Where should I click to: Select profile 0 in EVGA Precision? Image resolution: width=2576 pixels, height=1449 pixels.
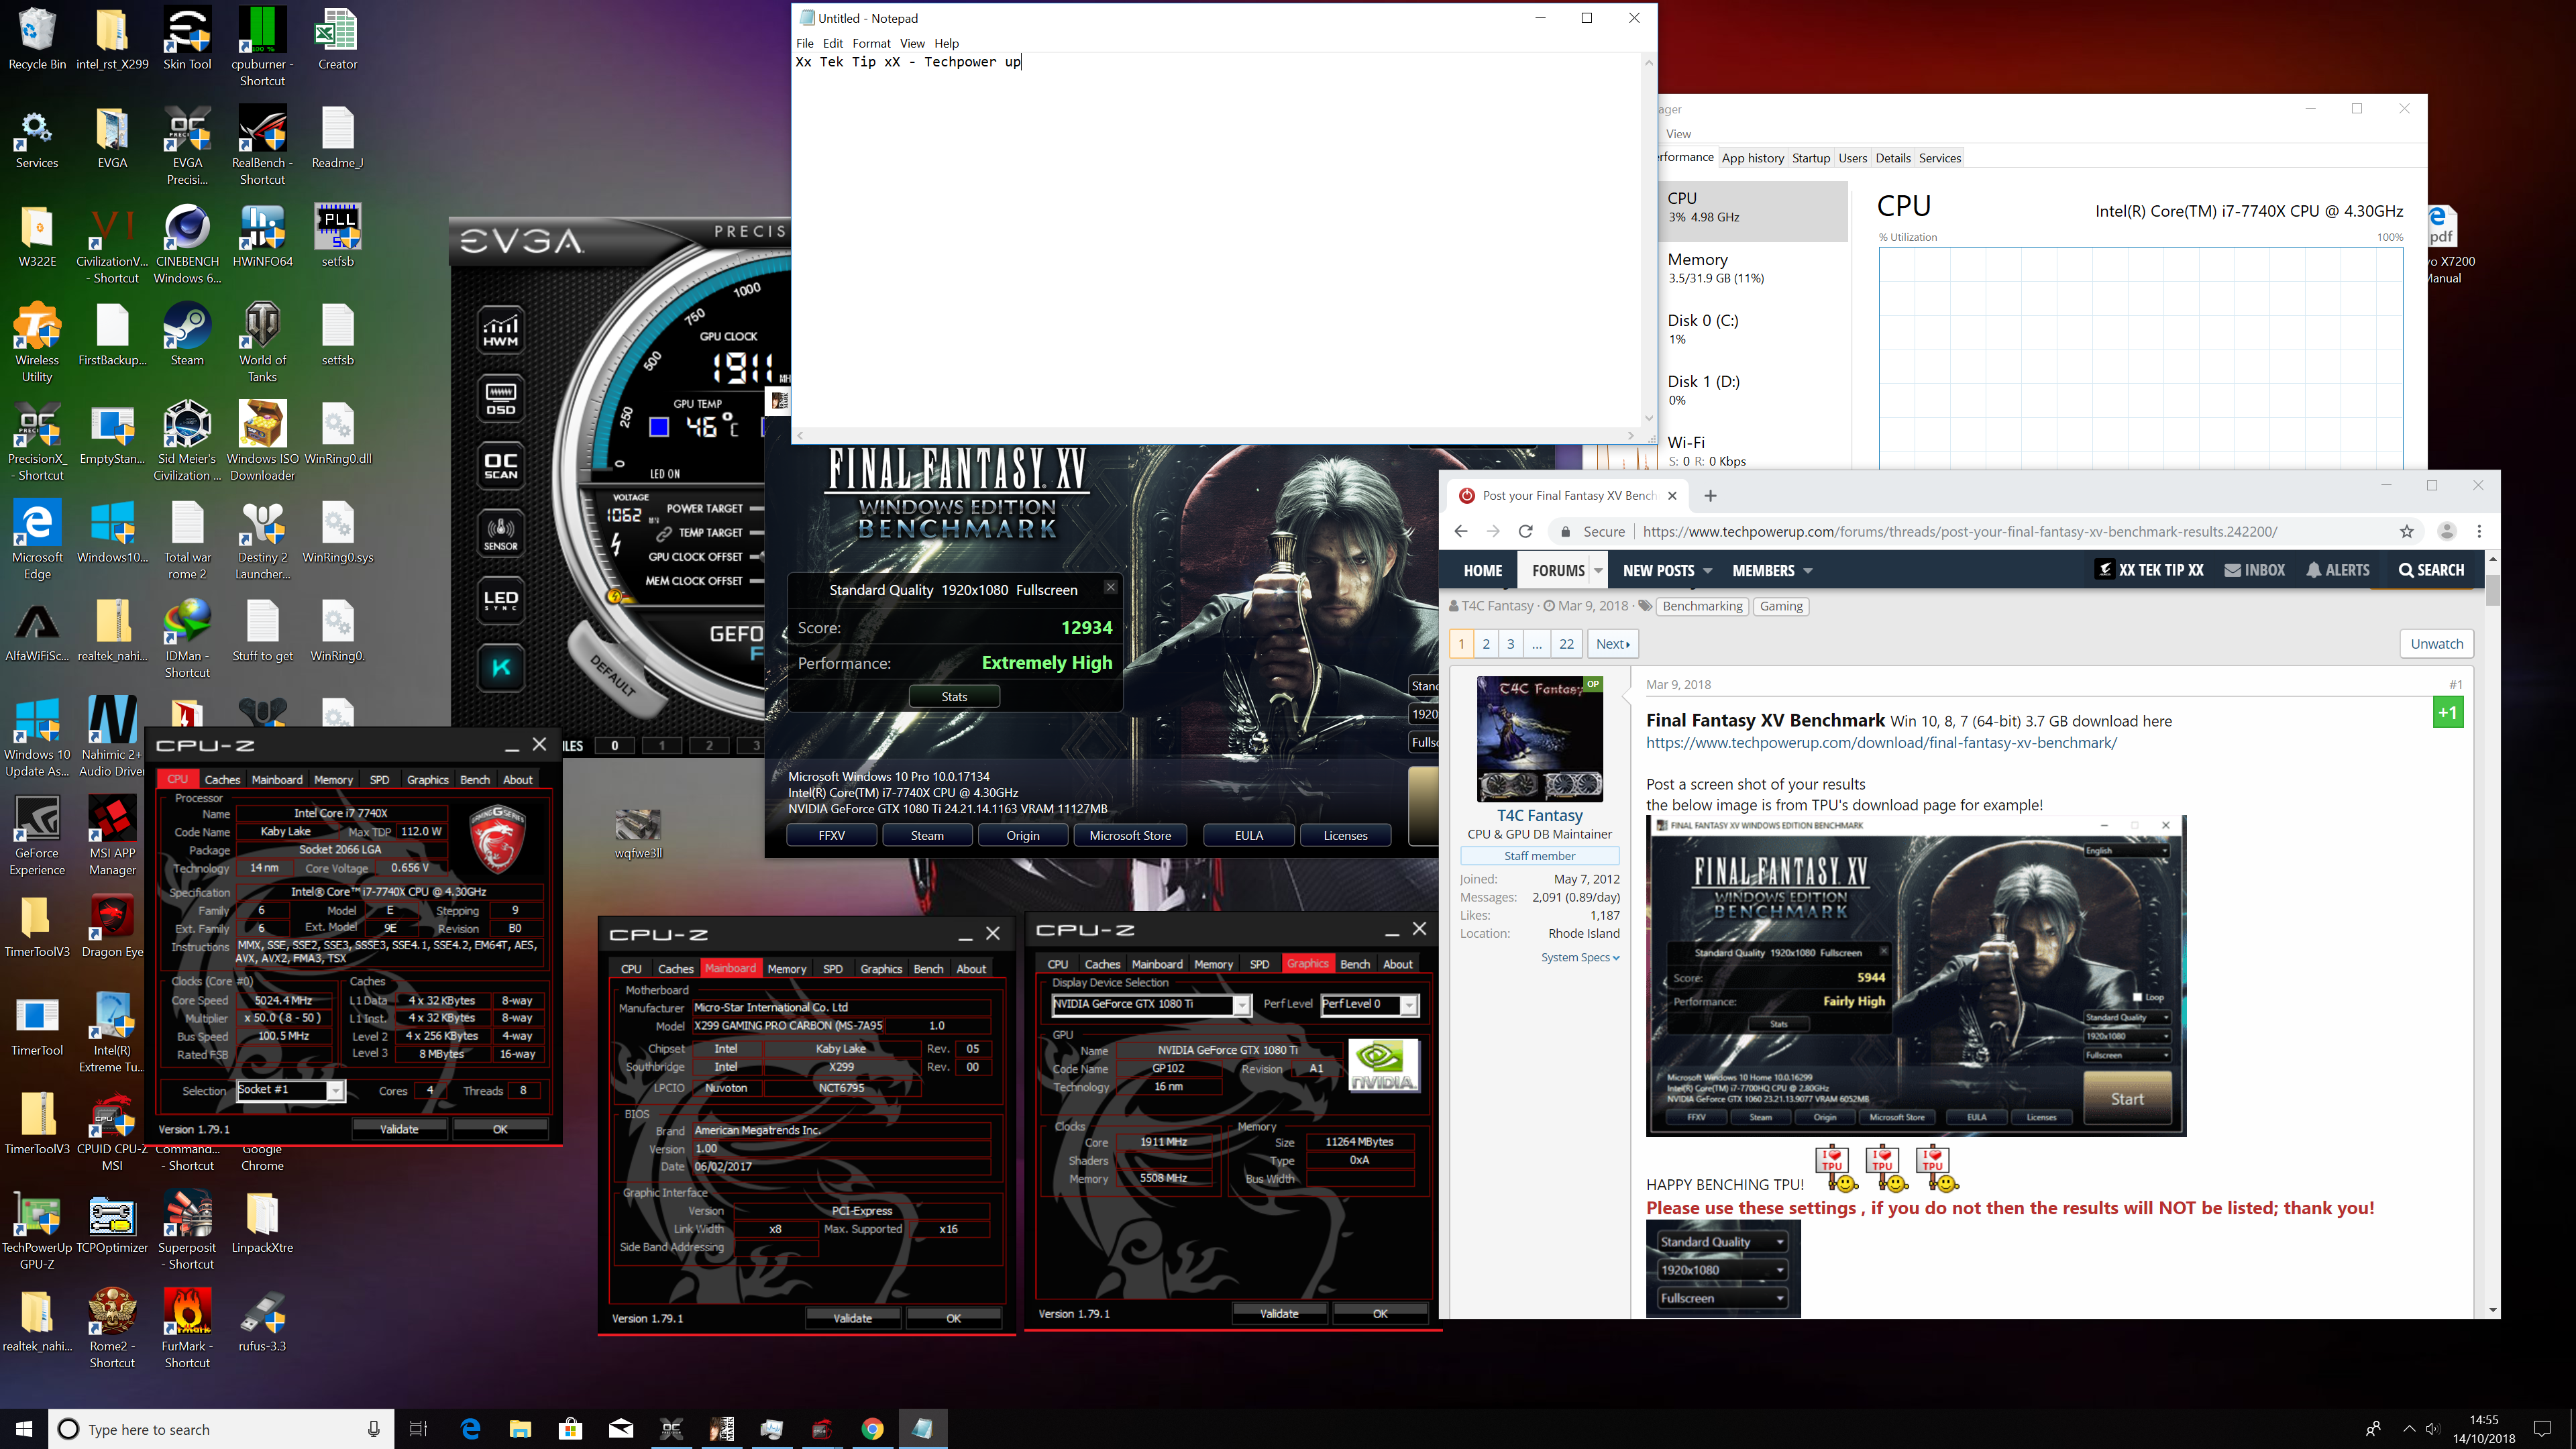click(x=614, y=745)
